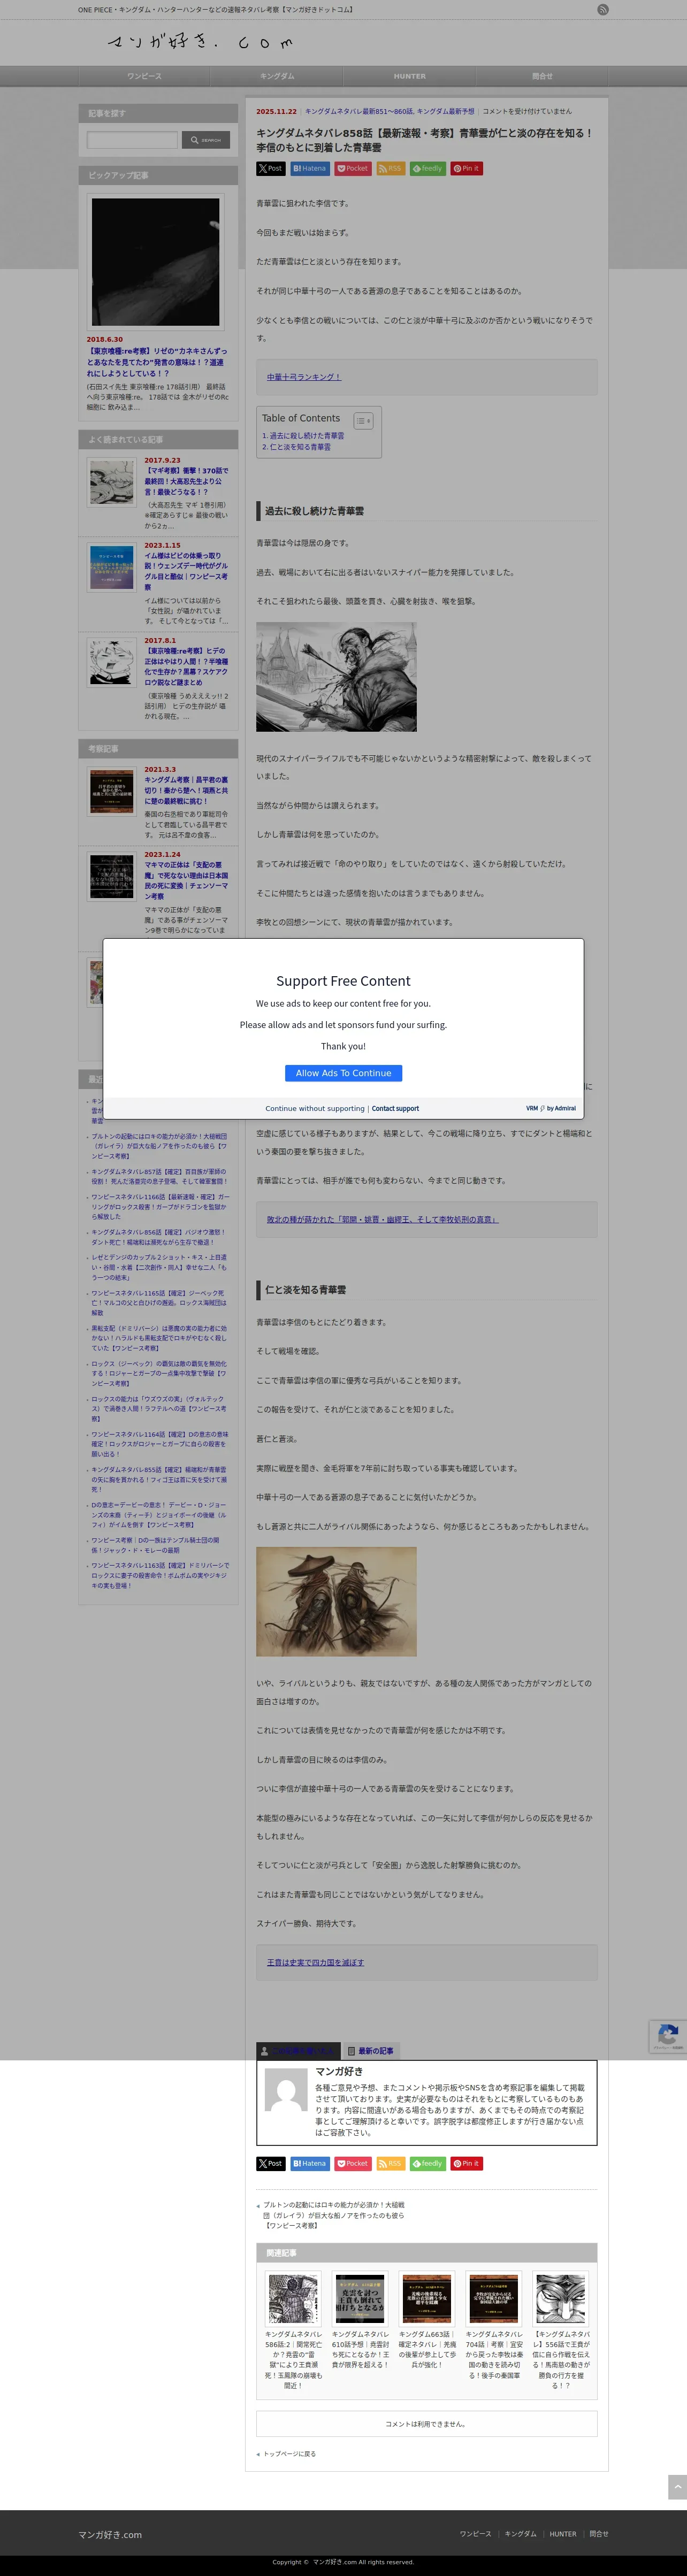This screenshot has height=2576, width=687.
Task: Open pickup article 東京喰種:re考察 リゼのカネキさんずっと
Action: pos(157,362)
